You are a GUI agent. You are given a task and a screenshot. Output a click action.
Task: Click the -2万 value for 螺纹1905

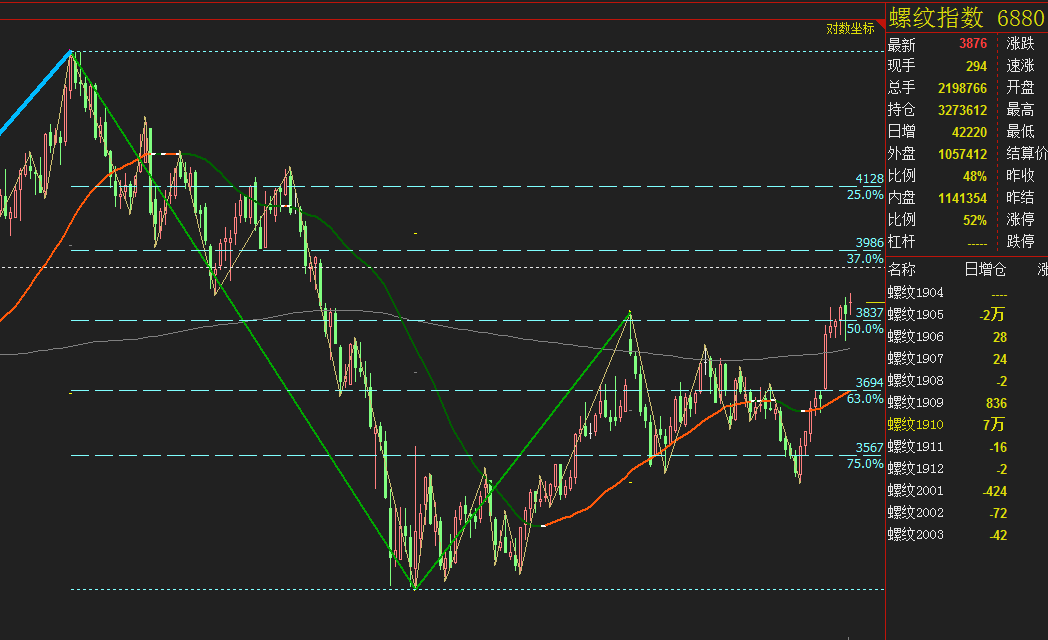click(x=992, y=315)
